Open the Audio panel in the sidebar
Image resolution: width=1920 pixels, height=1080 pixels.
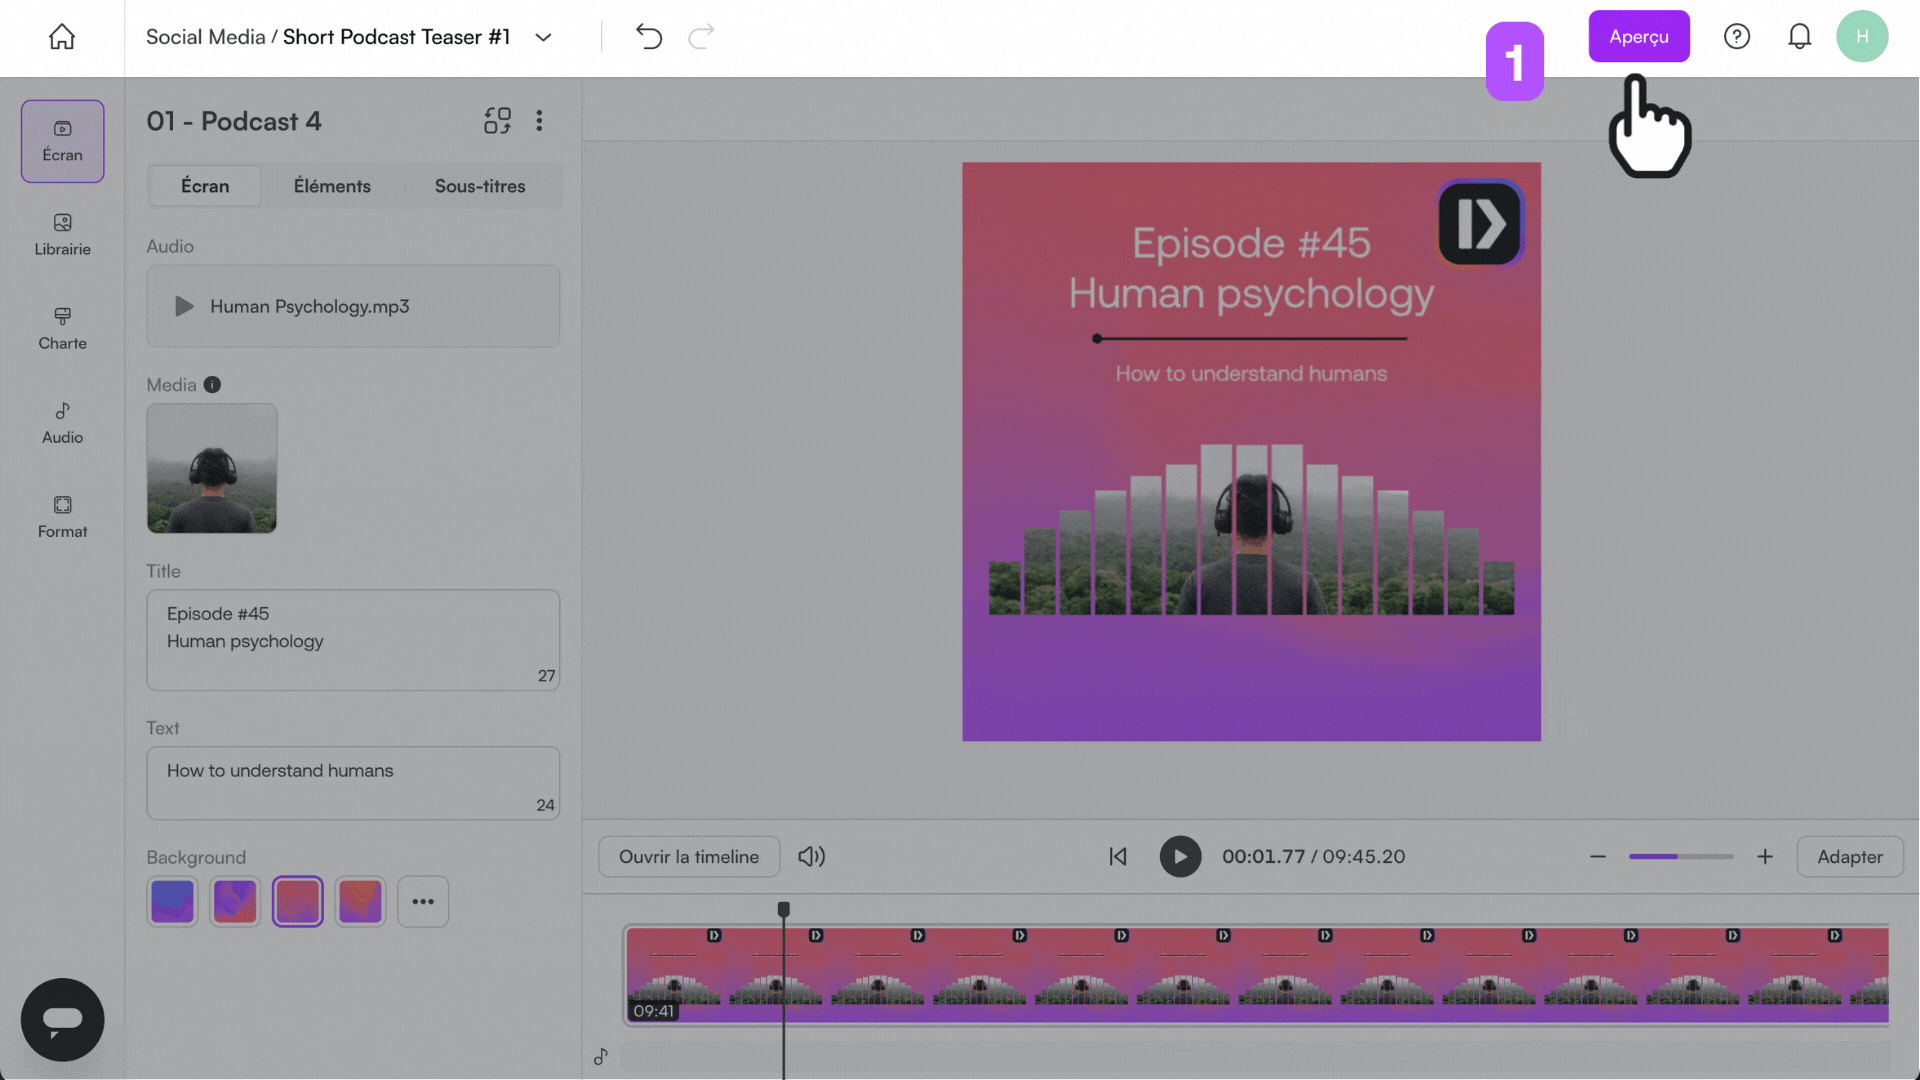(x=62, y=422)
